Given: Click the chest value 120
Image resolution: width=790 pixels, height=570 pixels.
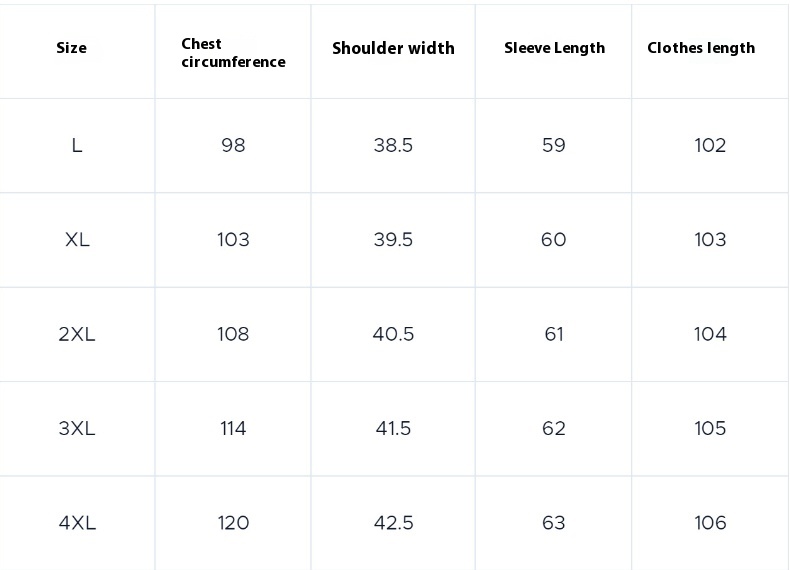Looking at the screenshot, I should (x=233, y=523).
